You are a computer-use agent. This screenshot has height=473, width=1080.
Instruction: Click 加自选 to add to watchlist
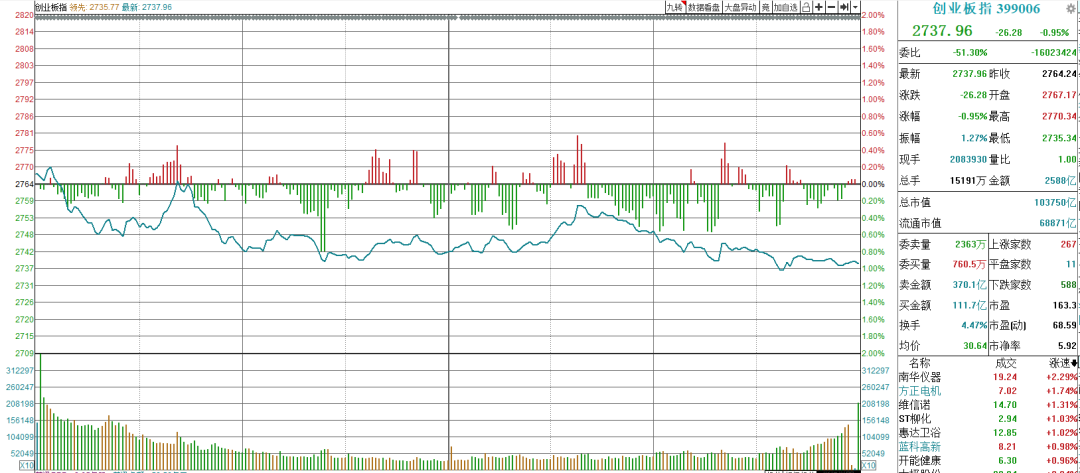(786, 7)
